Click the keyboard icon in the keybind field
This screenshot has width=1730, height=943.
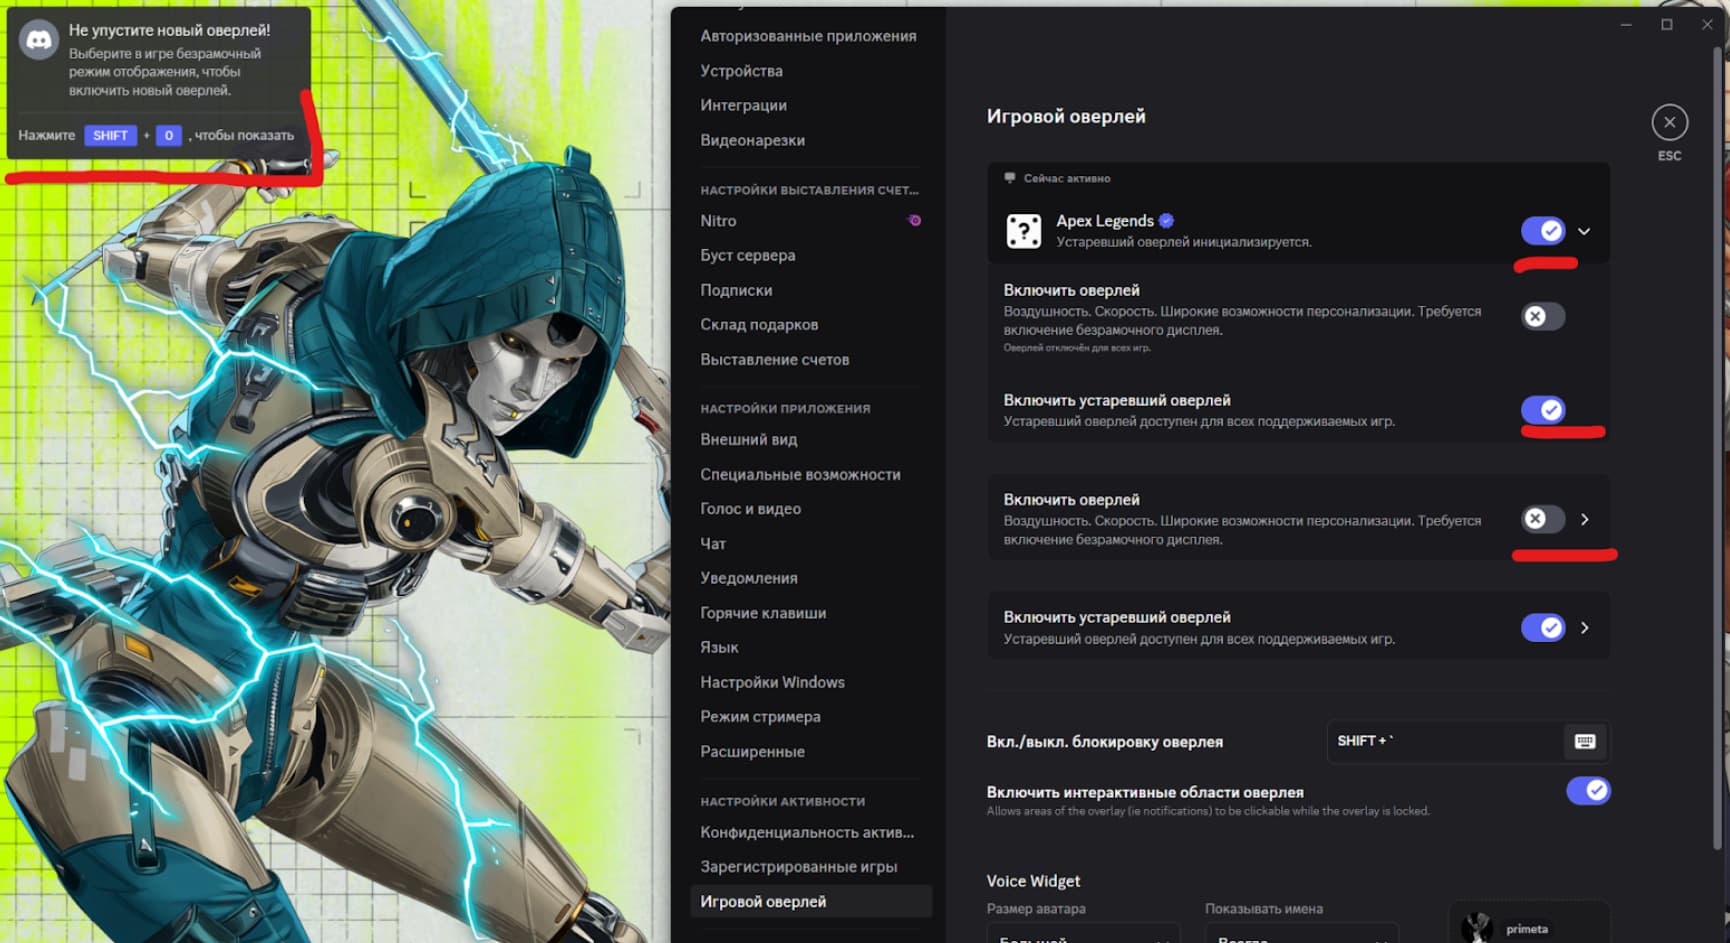click(1582, 742)
